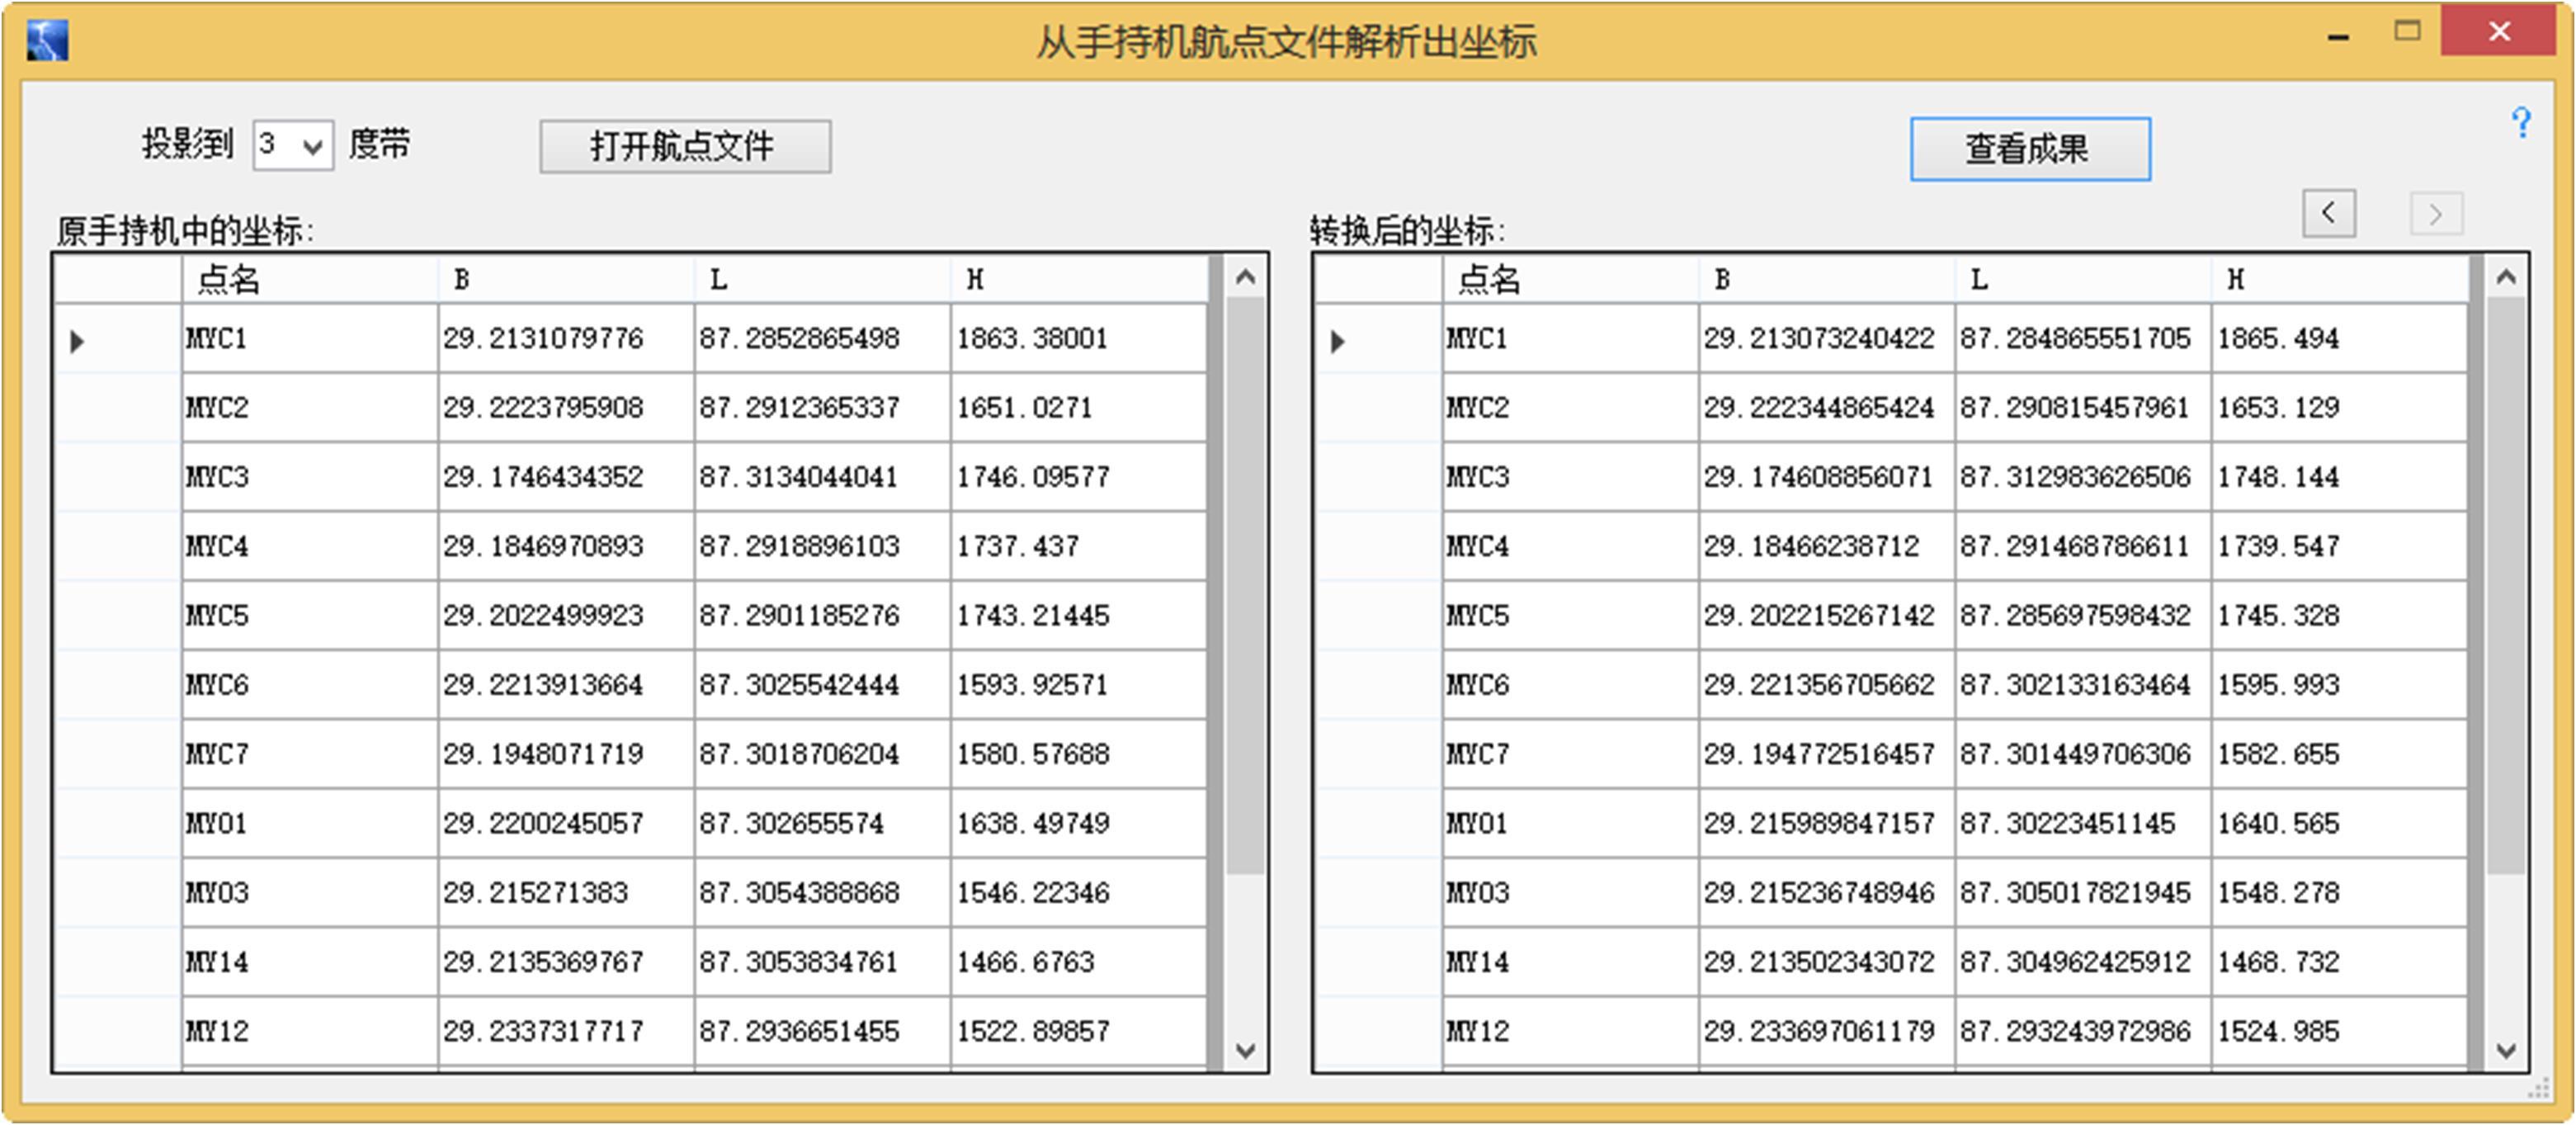Click the blue help question mark icon
This screenshot has height=1125, width=2576.
tap(2522, 123)
